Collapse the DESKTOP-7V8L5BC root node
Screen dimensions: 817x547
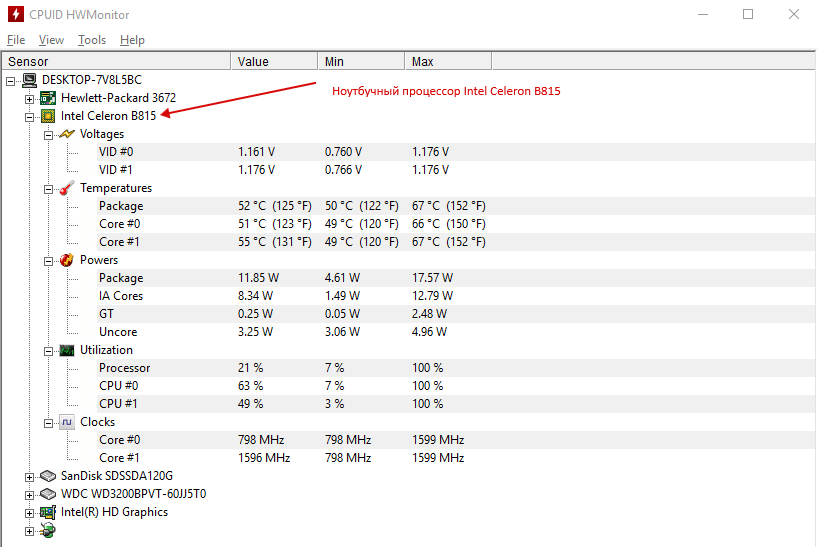click(11, 80)
